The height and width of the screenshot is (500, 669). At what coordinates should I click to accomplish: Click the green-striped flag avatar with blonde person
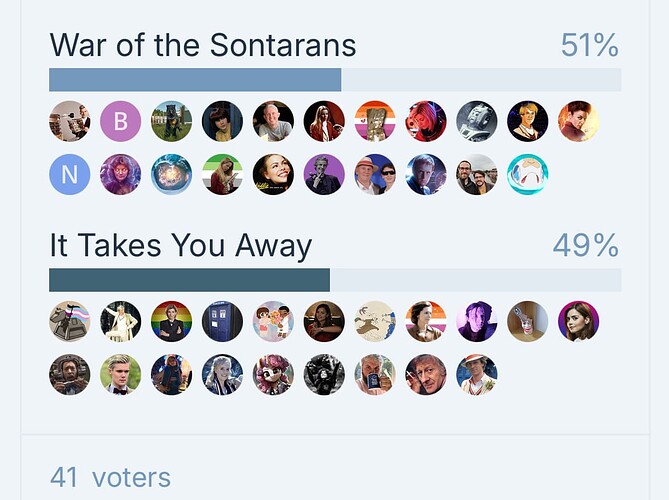pos(222,174)
